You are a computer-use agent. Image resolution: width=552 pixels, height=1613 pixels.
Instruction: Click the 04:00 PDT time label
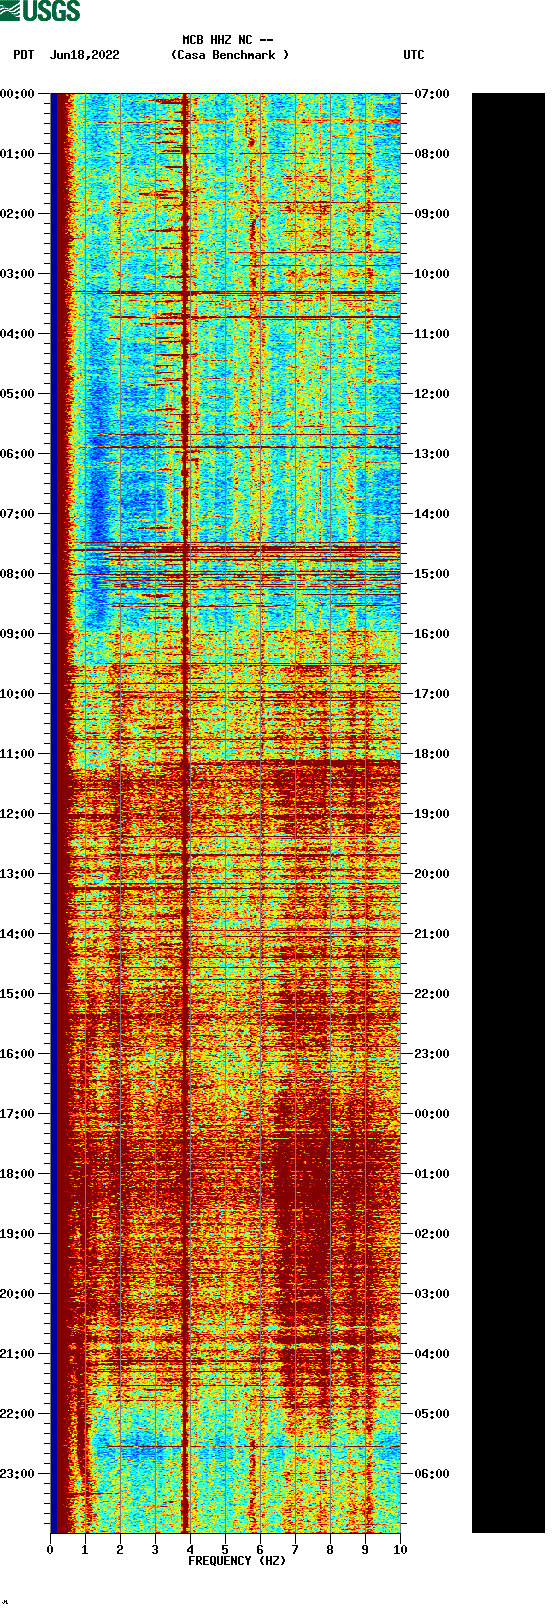tap(18, 334)
